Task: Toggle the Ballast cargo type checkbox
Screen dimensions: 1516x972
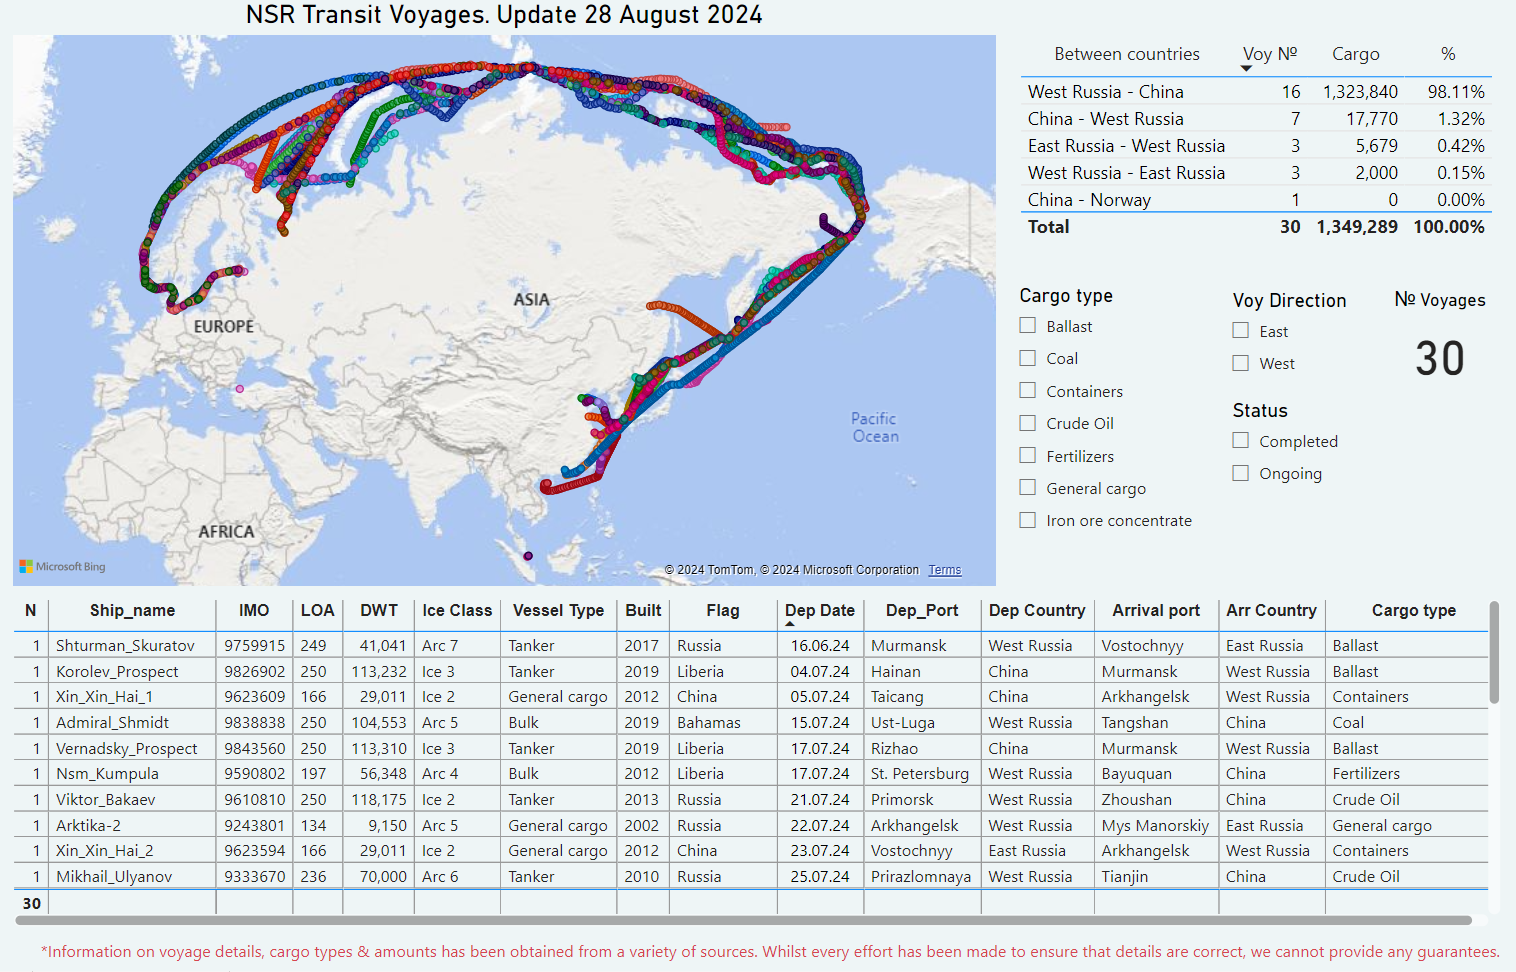Action: (x=1027, y=325)
